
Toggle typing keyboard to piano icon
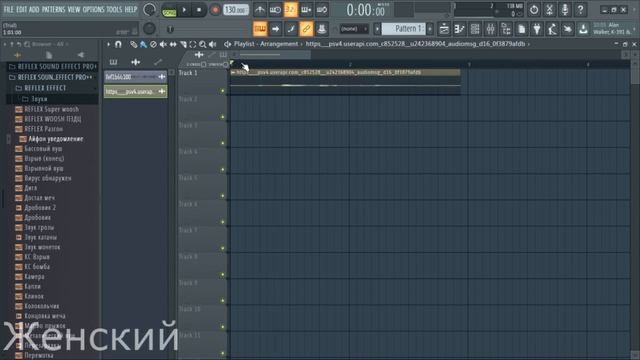pos(260,29)
